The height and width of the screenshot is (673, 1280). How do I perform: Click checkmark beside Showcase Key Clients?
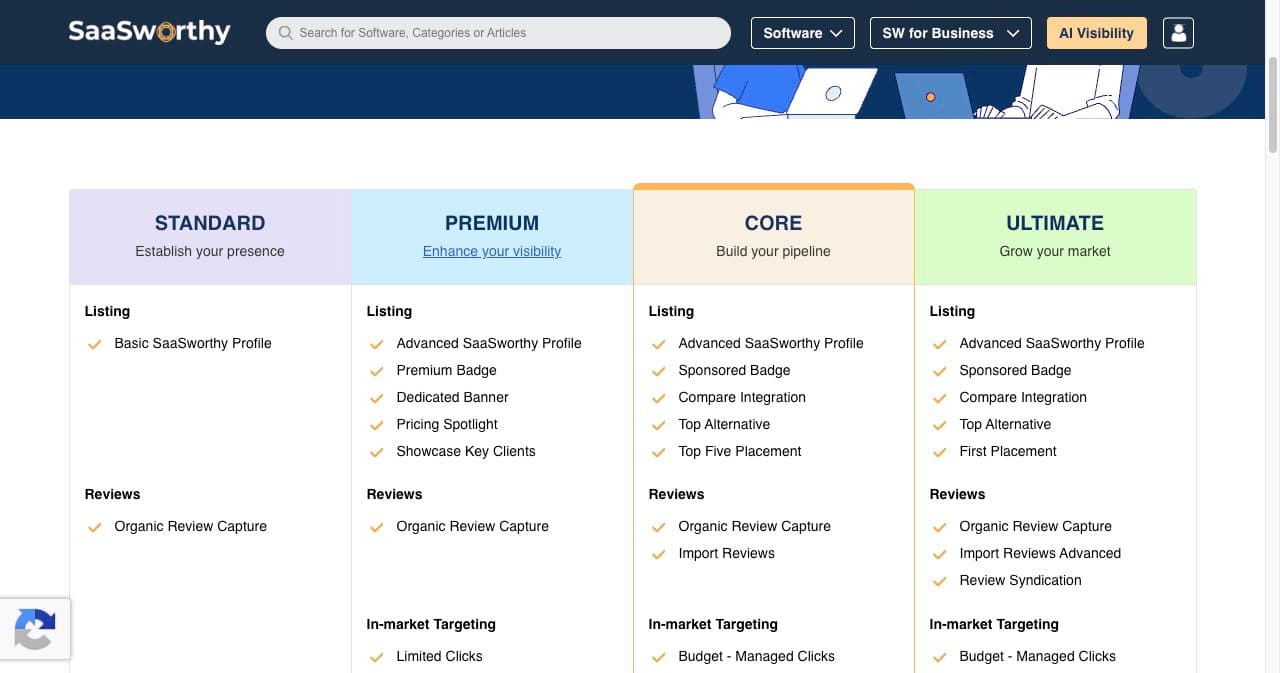pos(377,452)
